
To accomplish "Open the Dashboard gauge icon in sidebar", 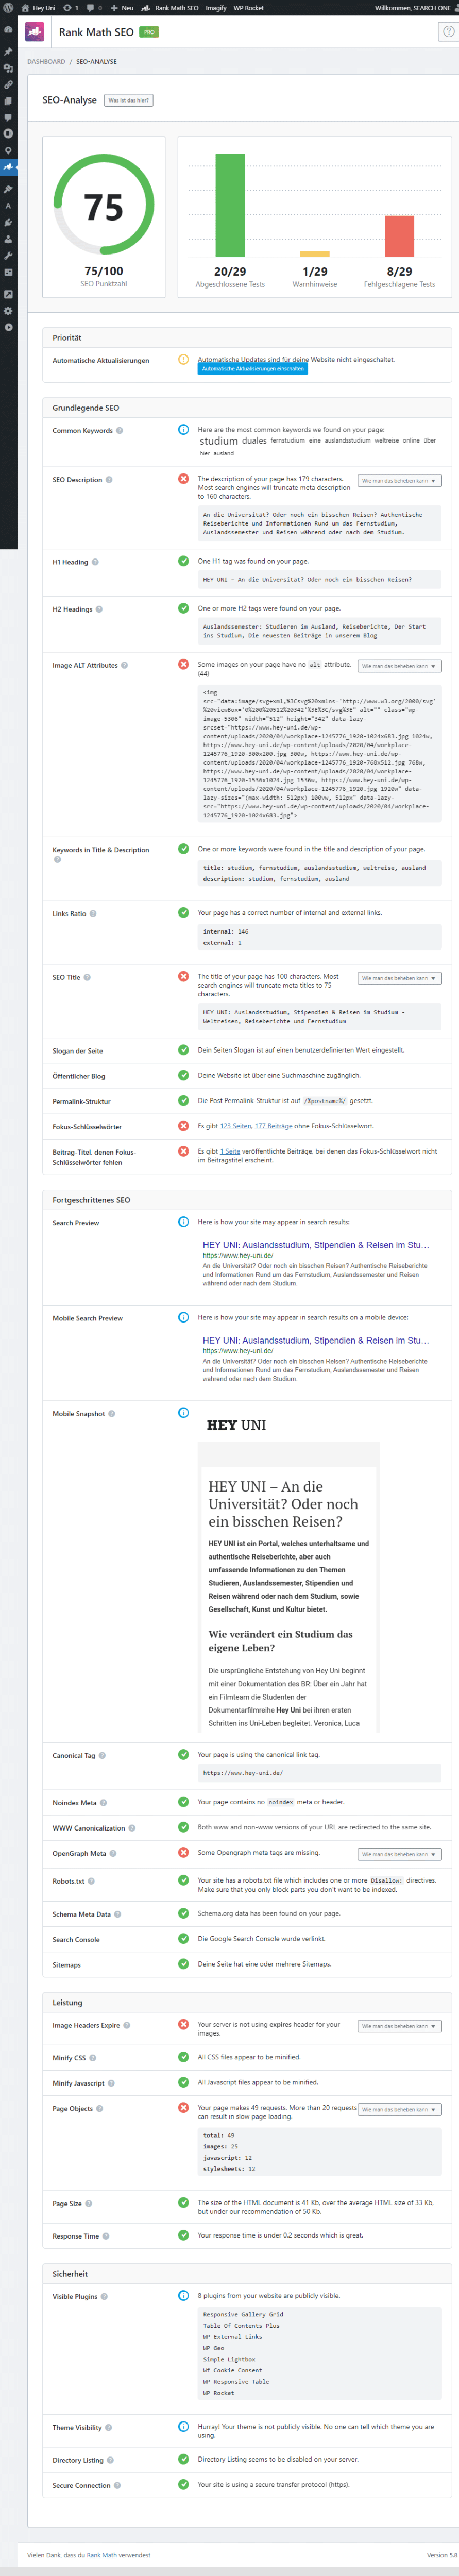I will pyautogui.click(x=8, y=30).
